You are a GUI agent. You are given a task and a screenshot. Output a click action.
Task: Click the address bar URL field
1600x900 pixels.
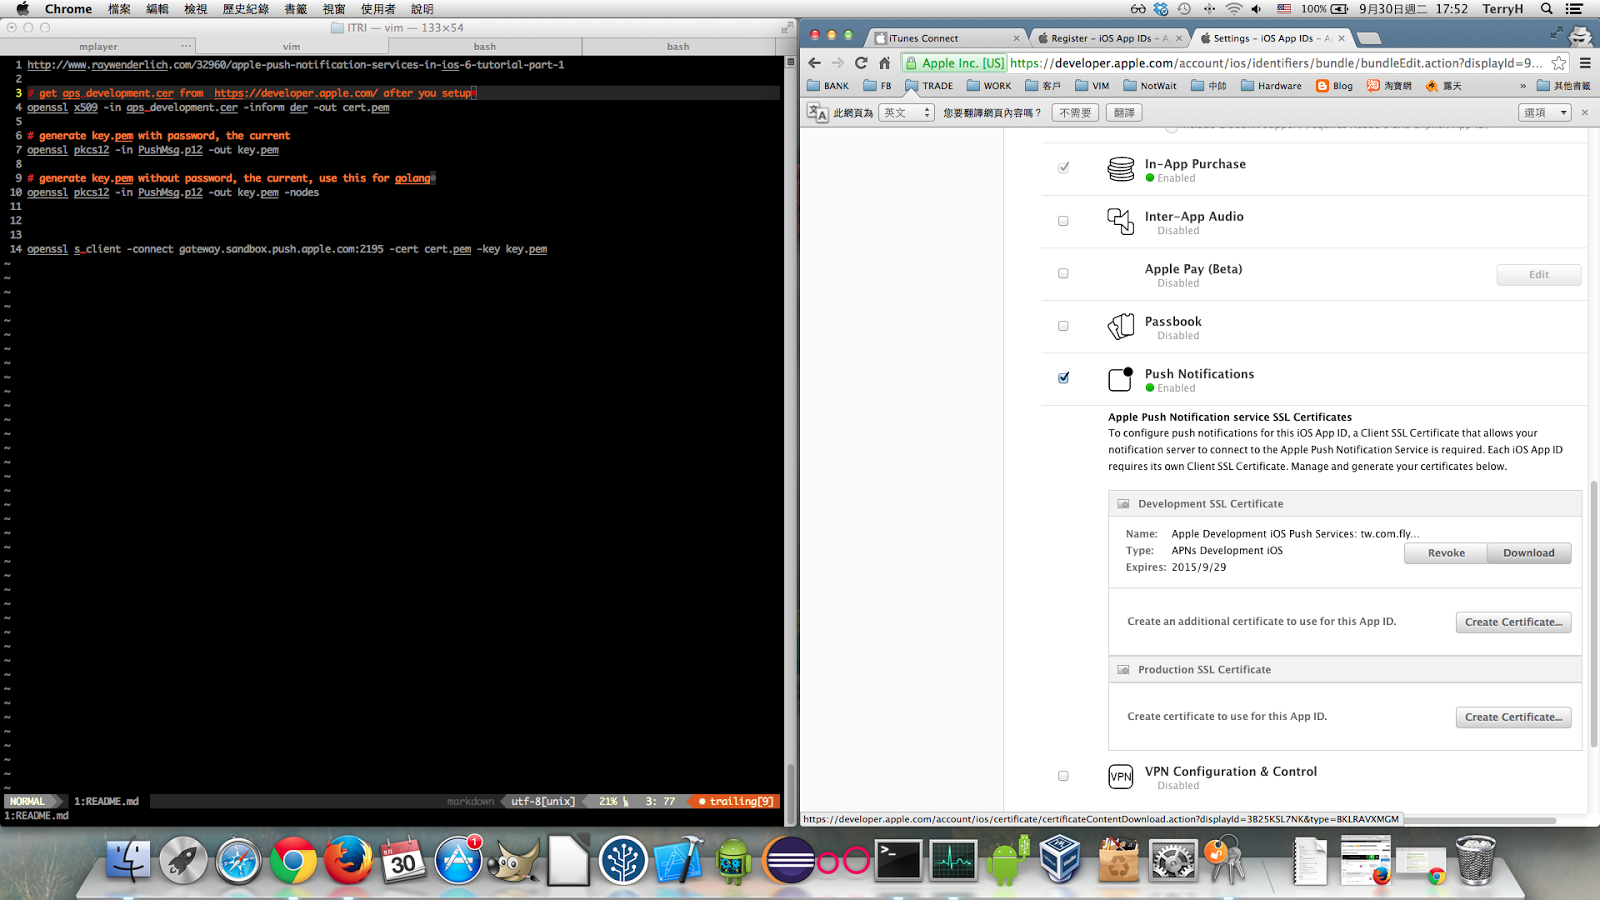(x=1276, y=63)
